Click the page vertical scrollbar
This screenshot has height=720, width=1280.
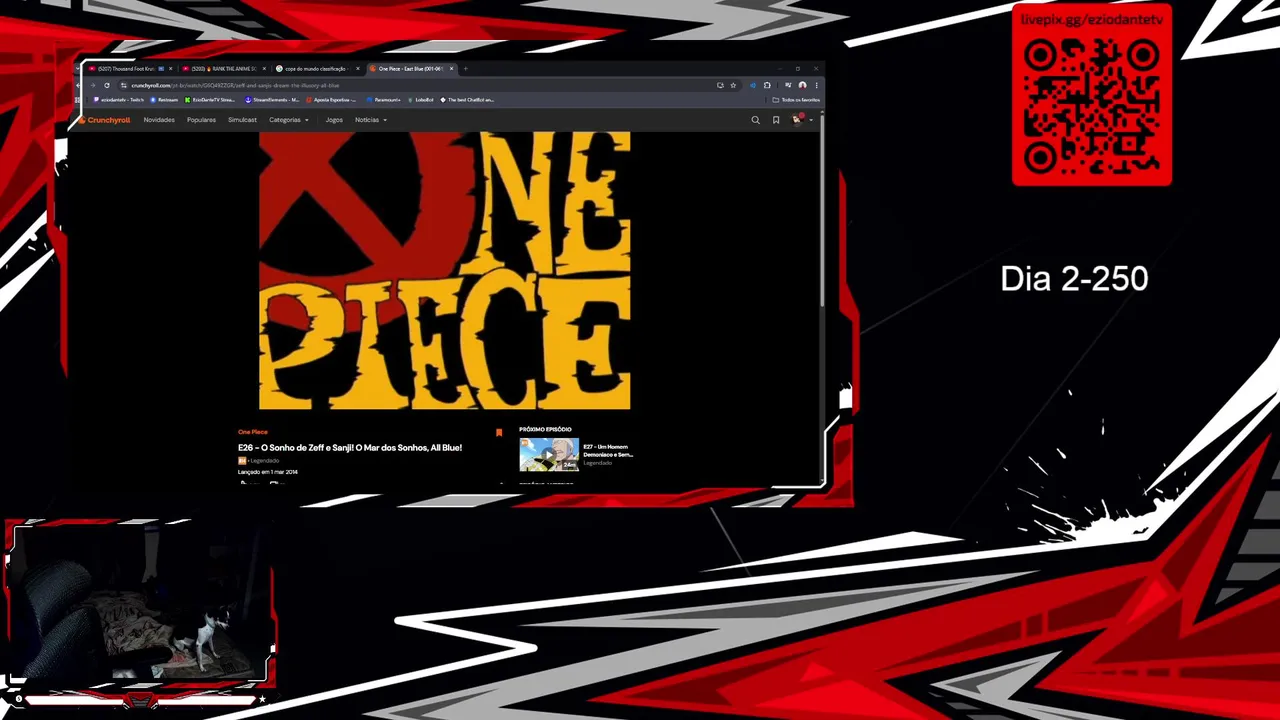pos(821,210)
